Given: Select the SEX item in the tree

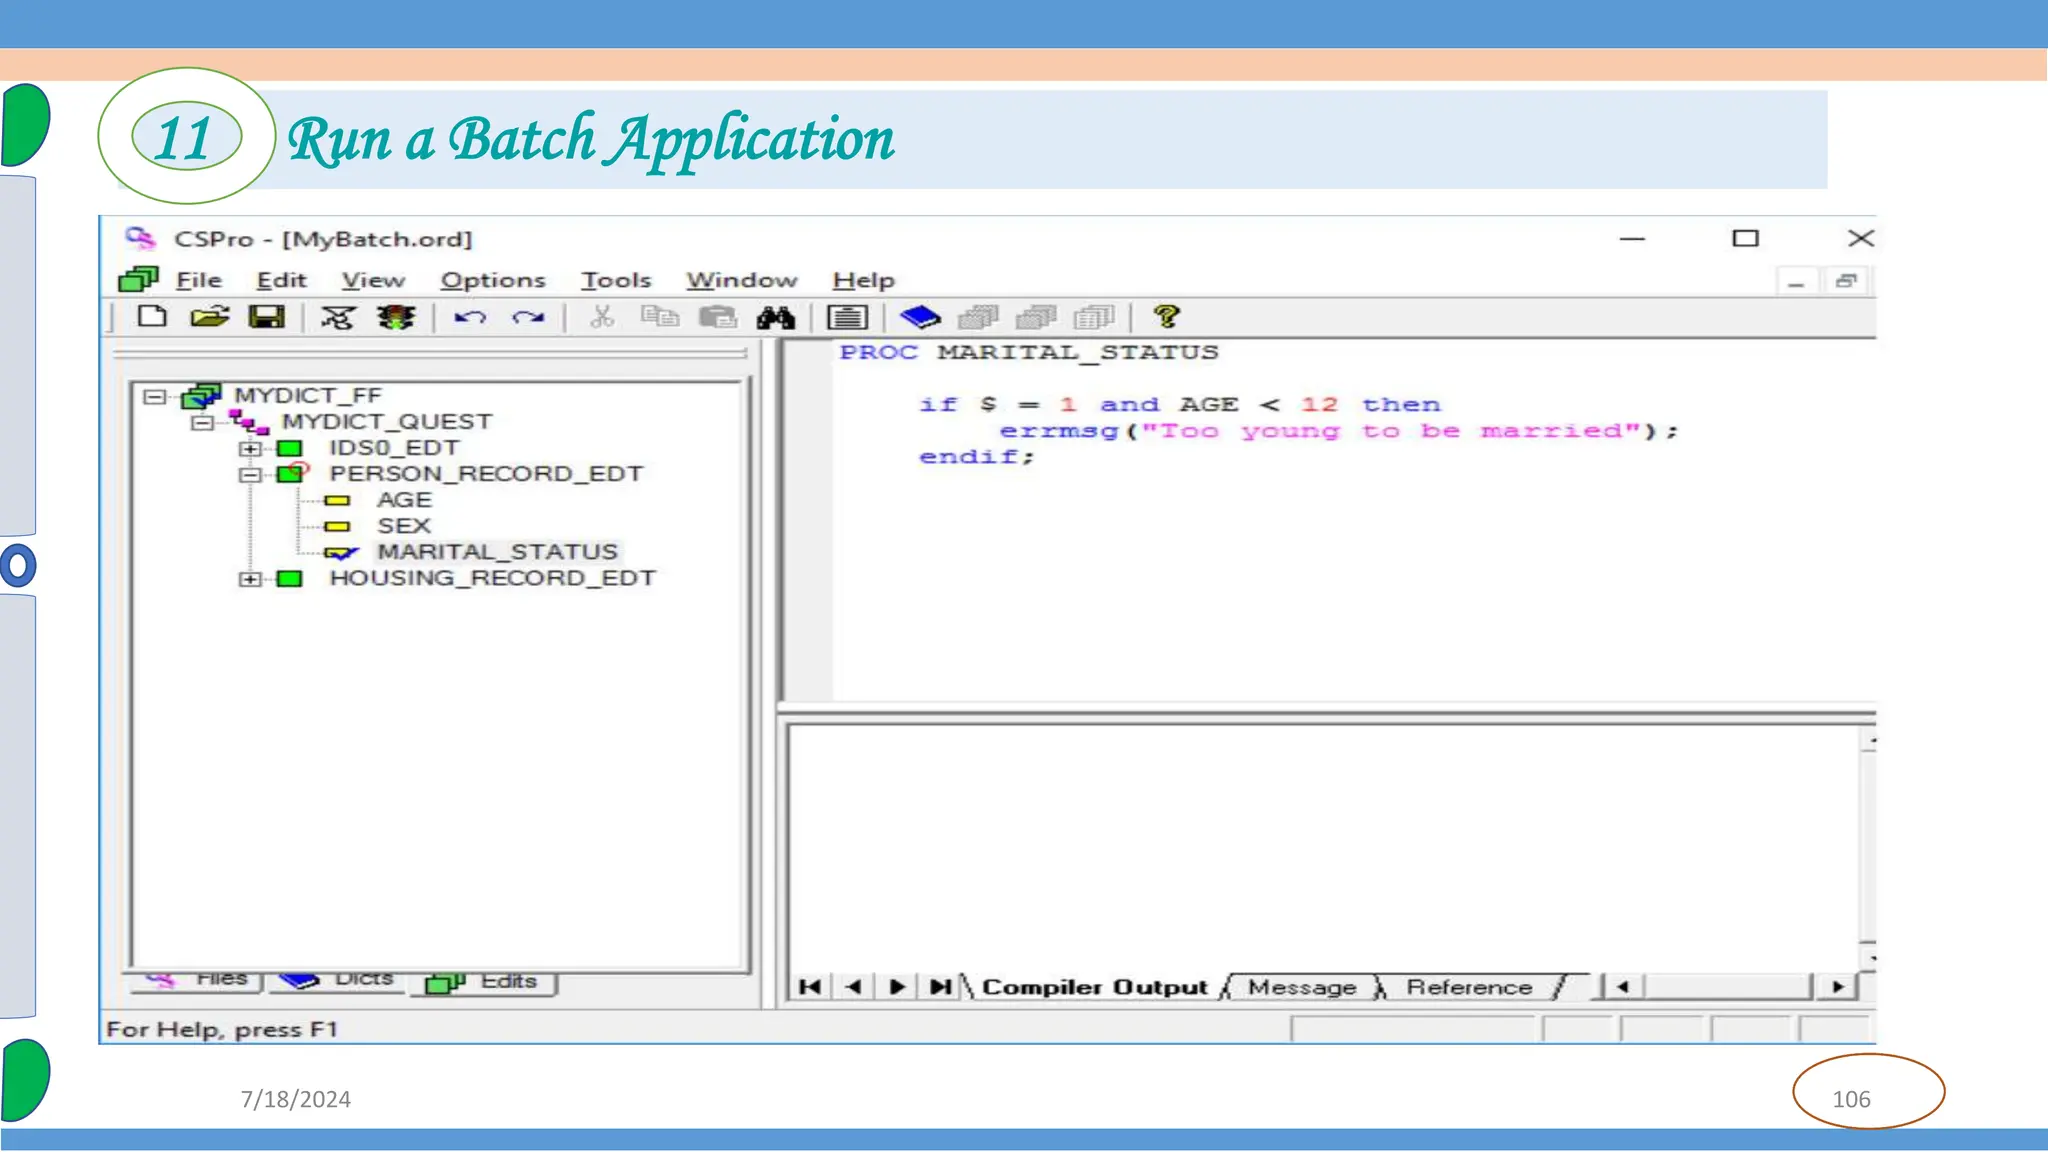Looking at the screenshot, I should point(404,526).
